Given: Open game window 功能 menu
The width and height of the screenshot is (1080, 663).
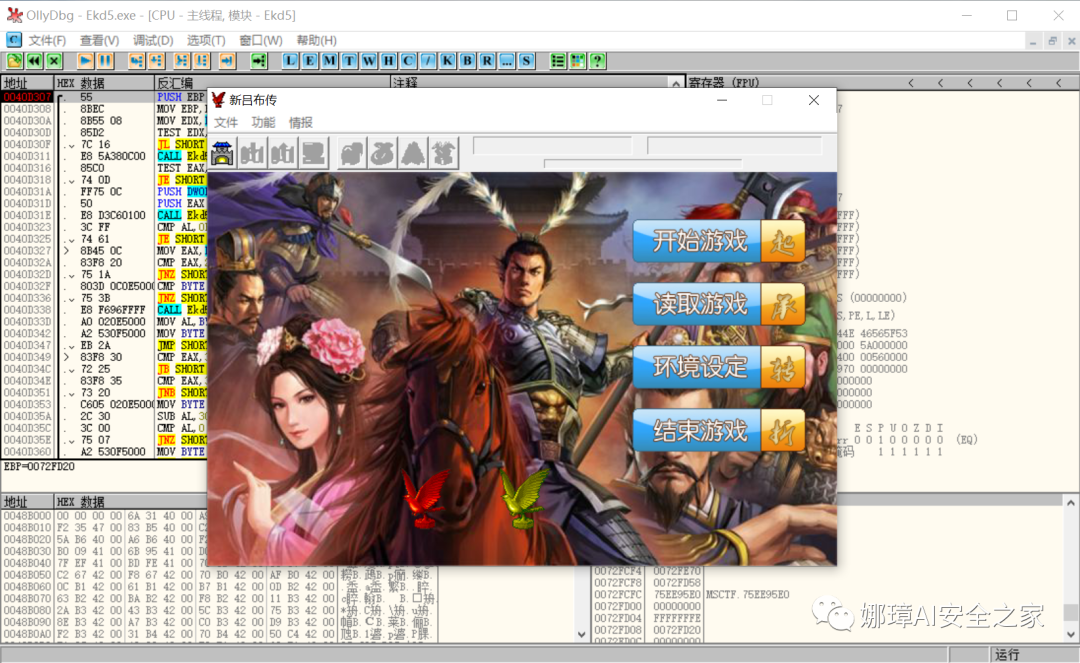Looking at the screenshot, I should 263,123.
